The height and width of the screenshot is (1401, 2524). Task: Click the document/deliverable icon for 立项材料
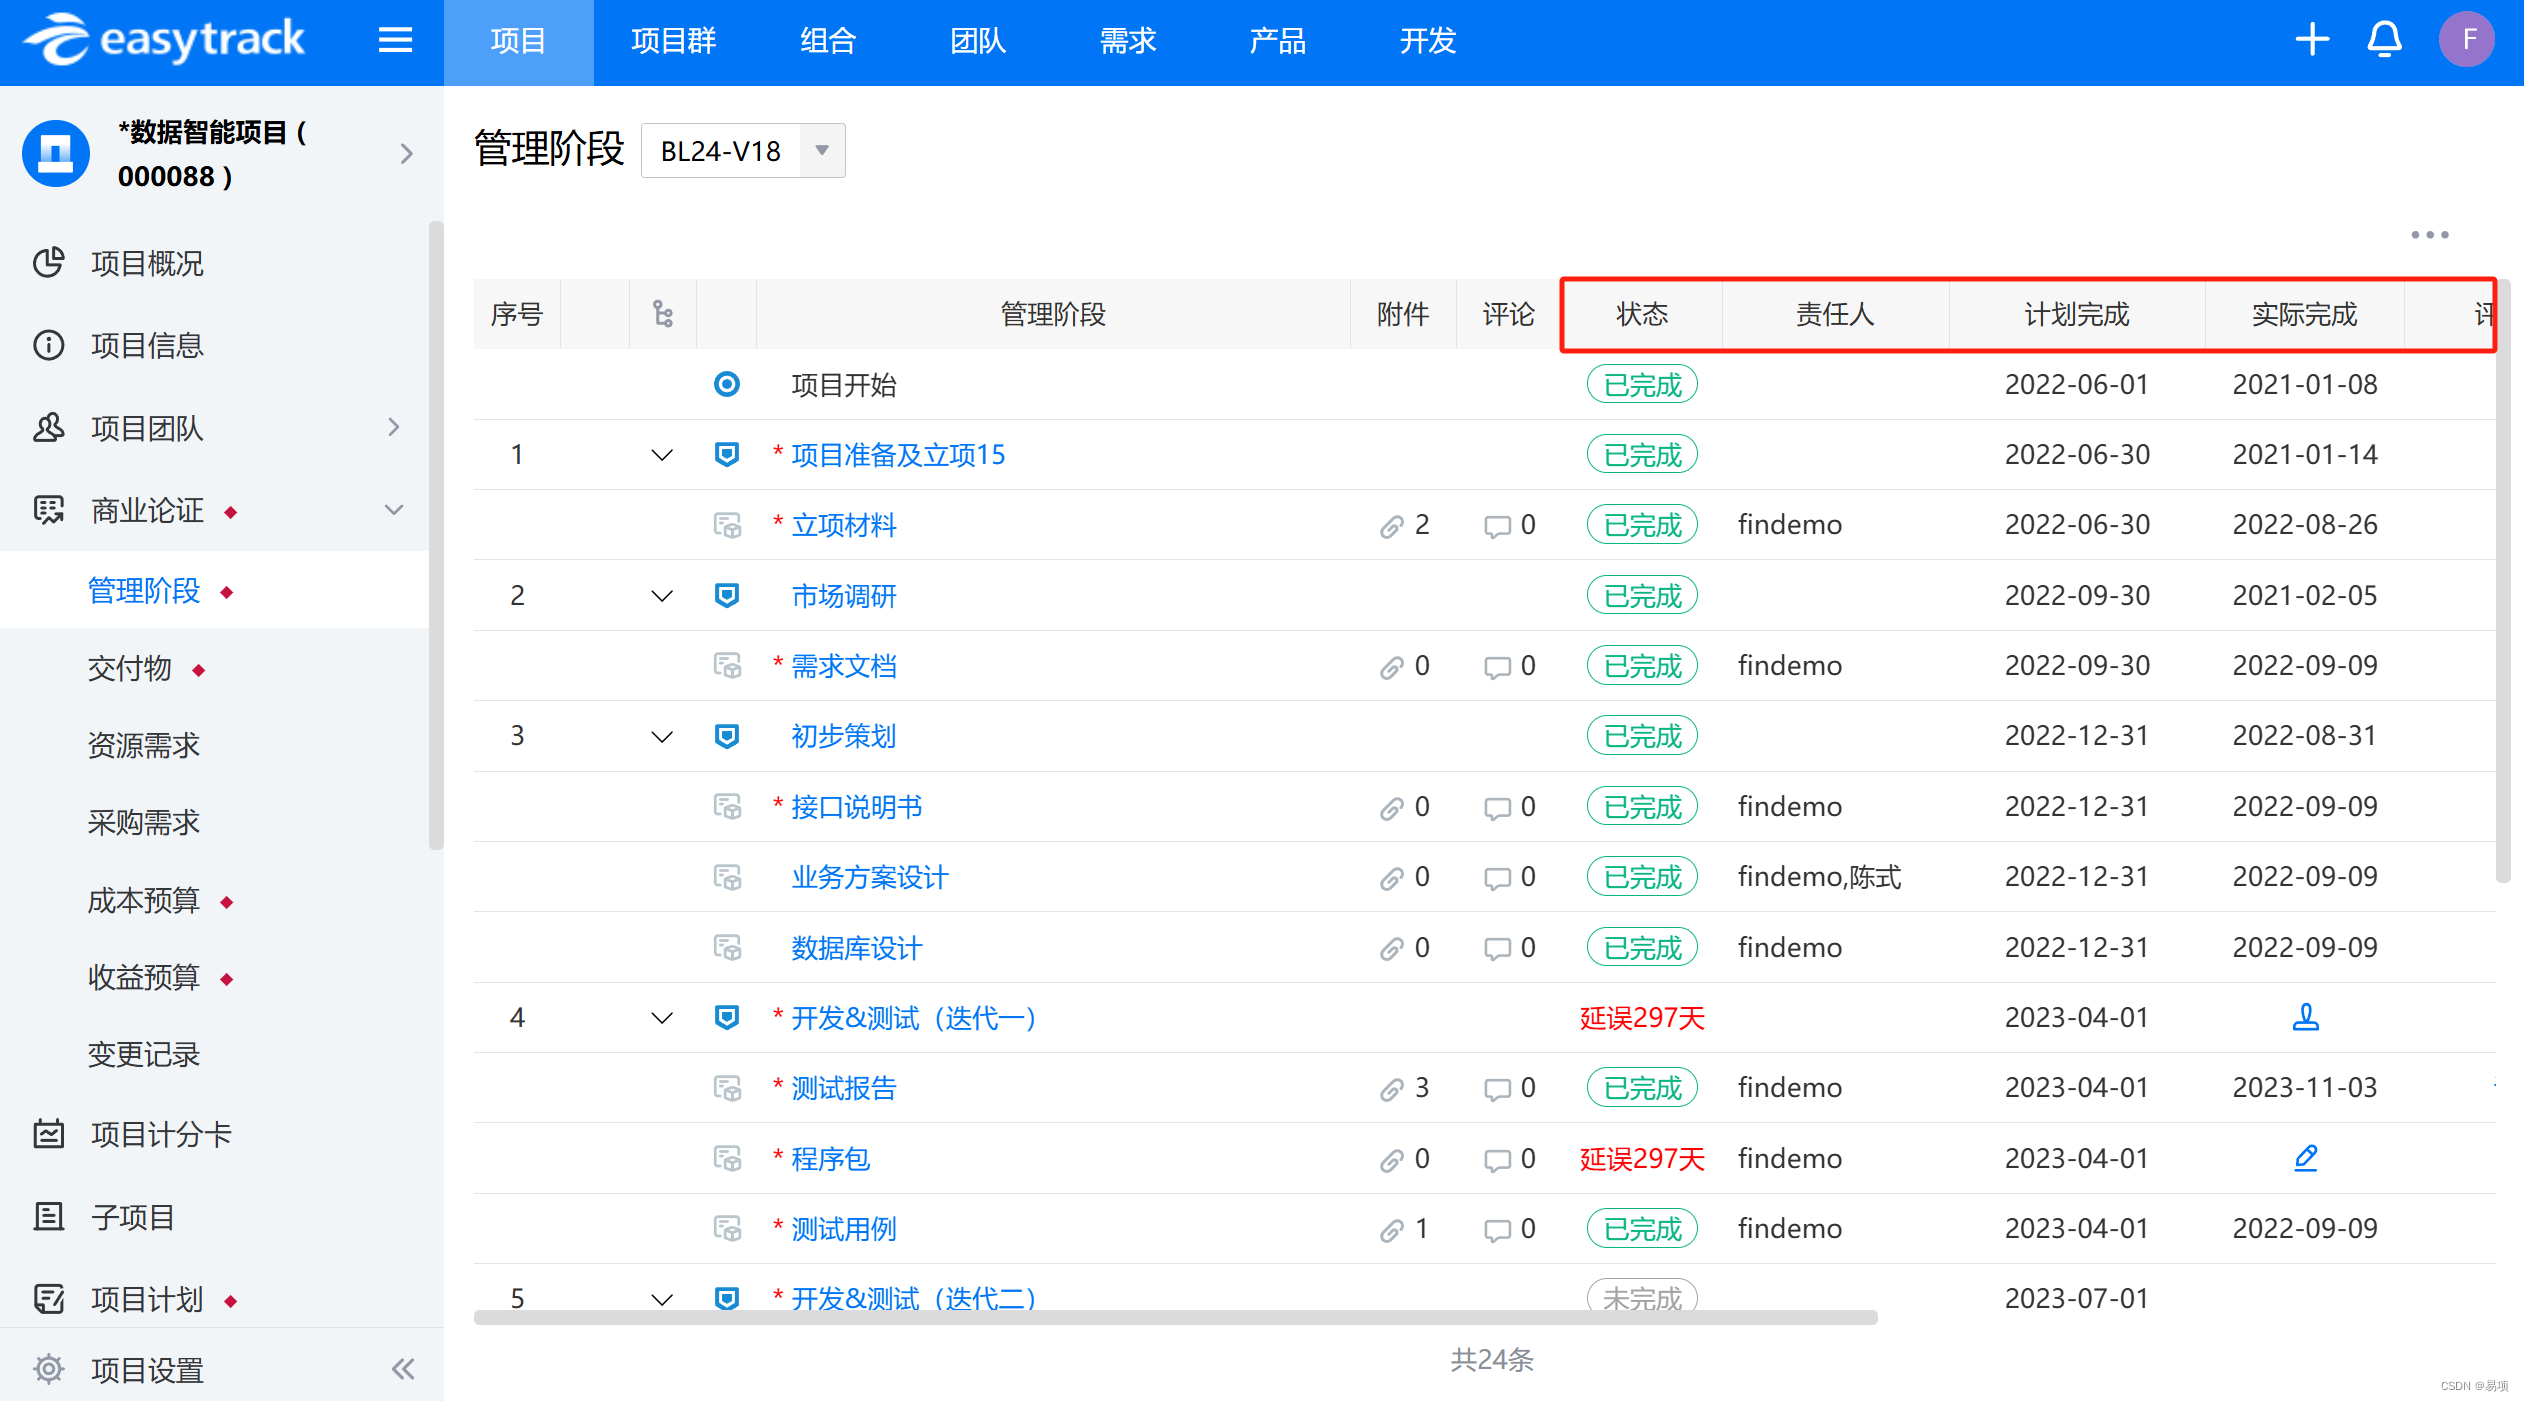coord(723,526)
